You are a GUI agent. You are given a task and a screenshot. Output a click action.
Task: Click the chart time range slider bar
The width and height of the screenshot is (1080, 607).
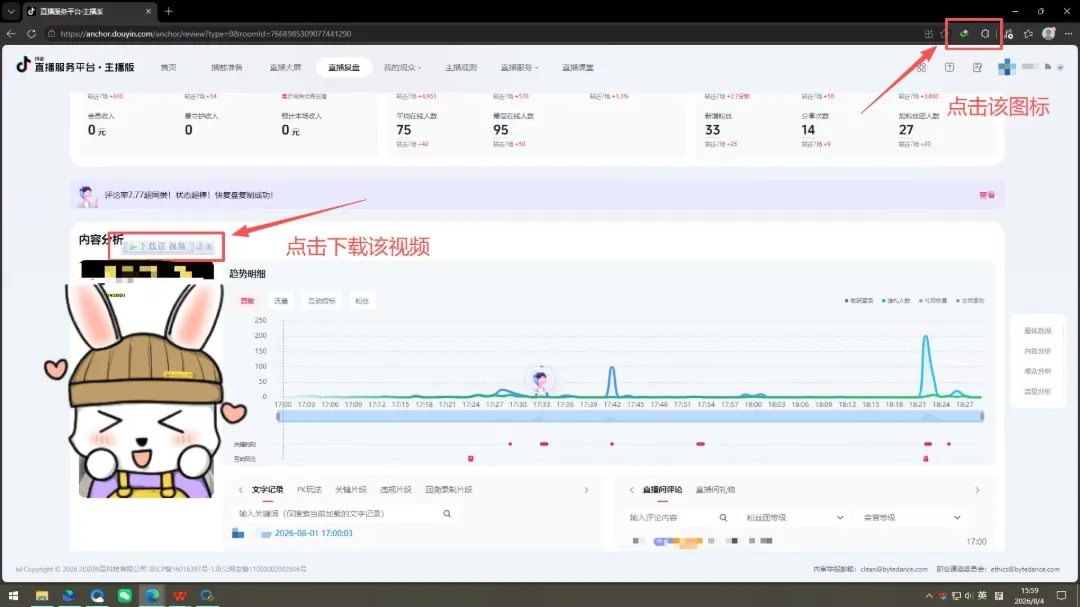pos(630,416)
